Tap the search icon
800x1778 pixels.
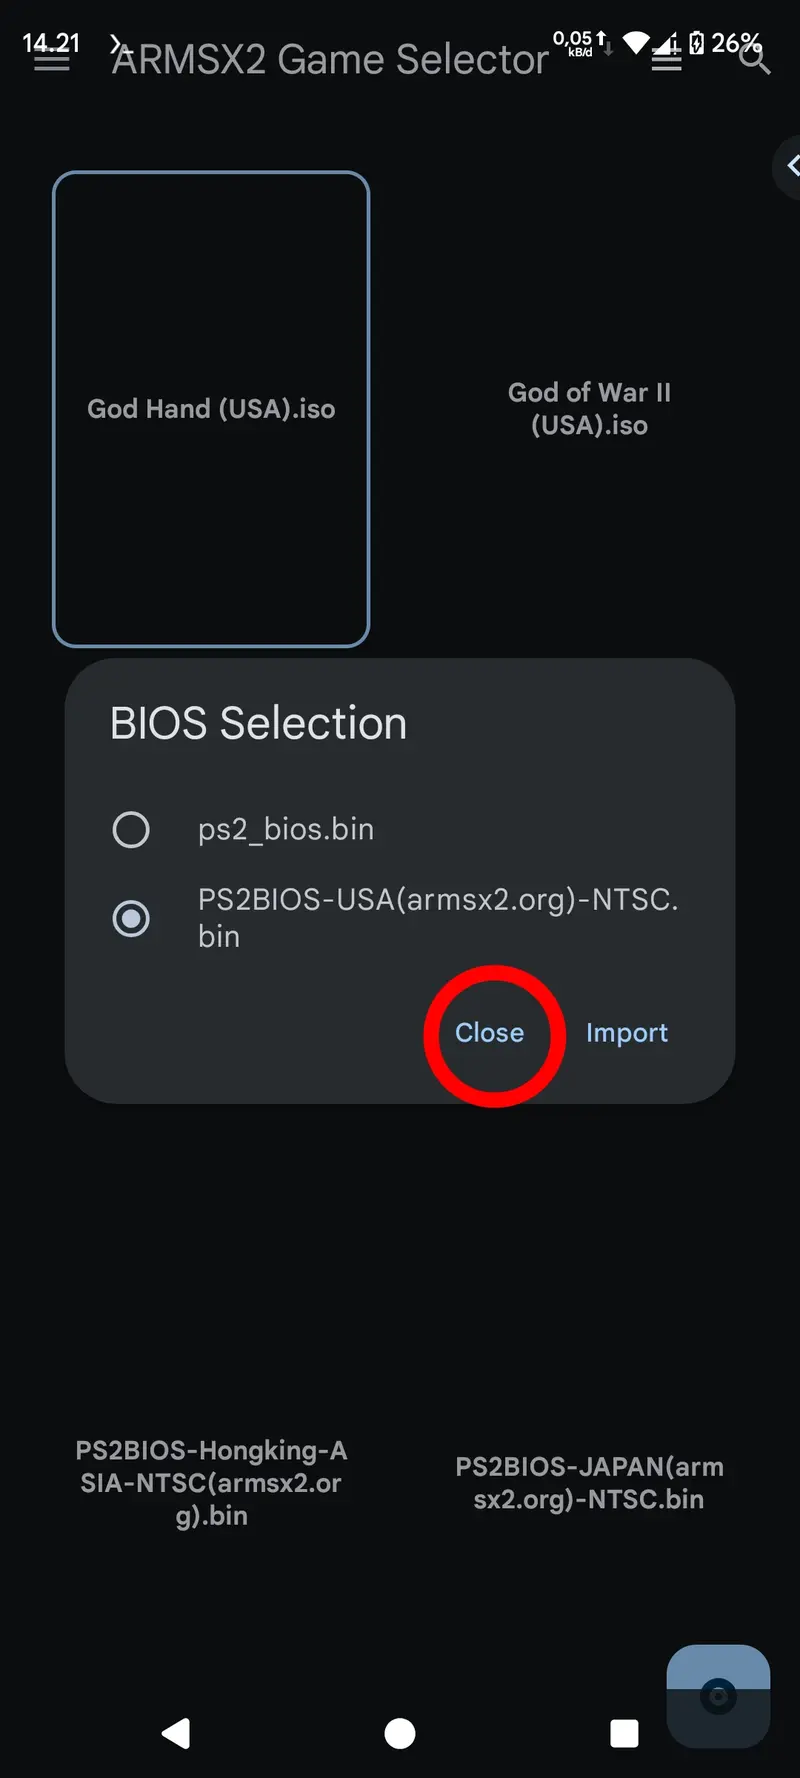[x=755, y=60]
